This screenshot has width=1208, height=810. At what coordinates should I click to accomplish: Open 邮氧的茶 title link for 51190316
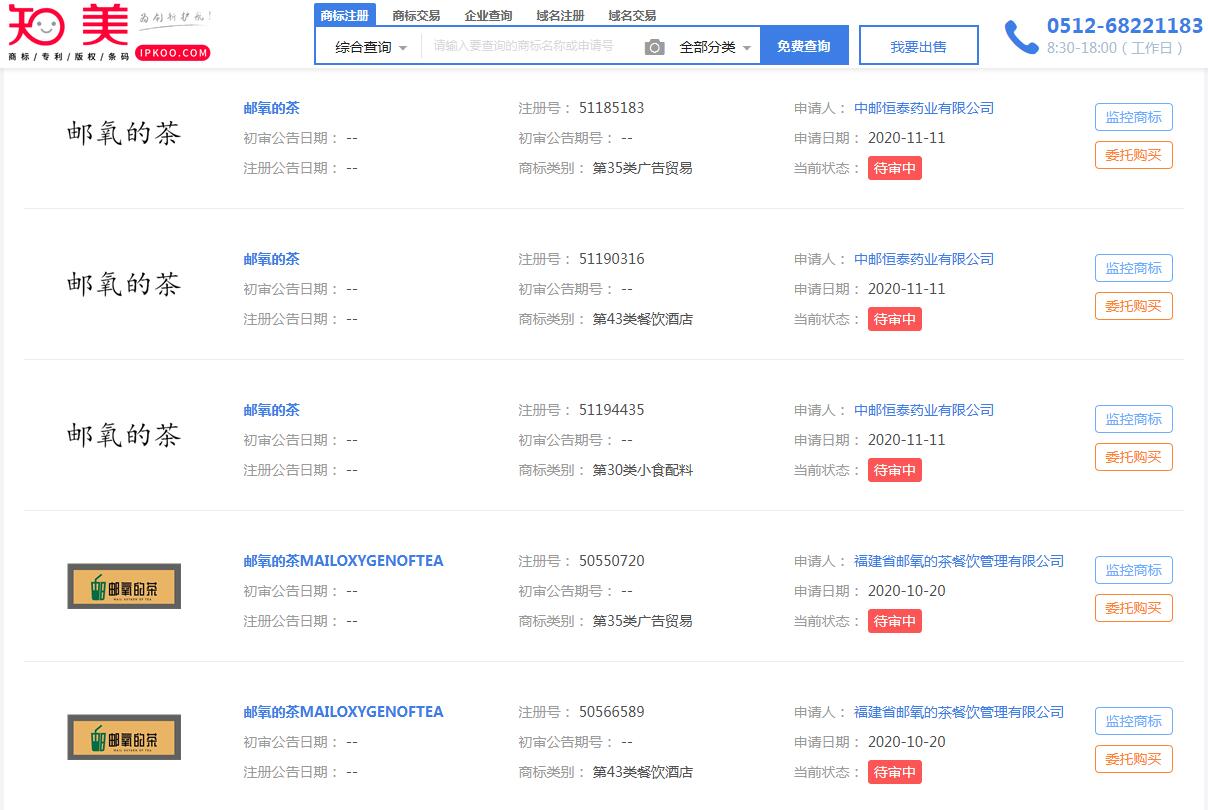[271, 259]
